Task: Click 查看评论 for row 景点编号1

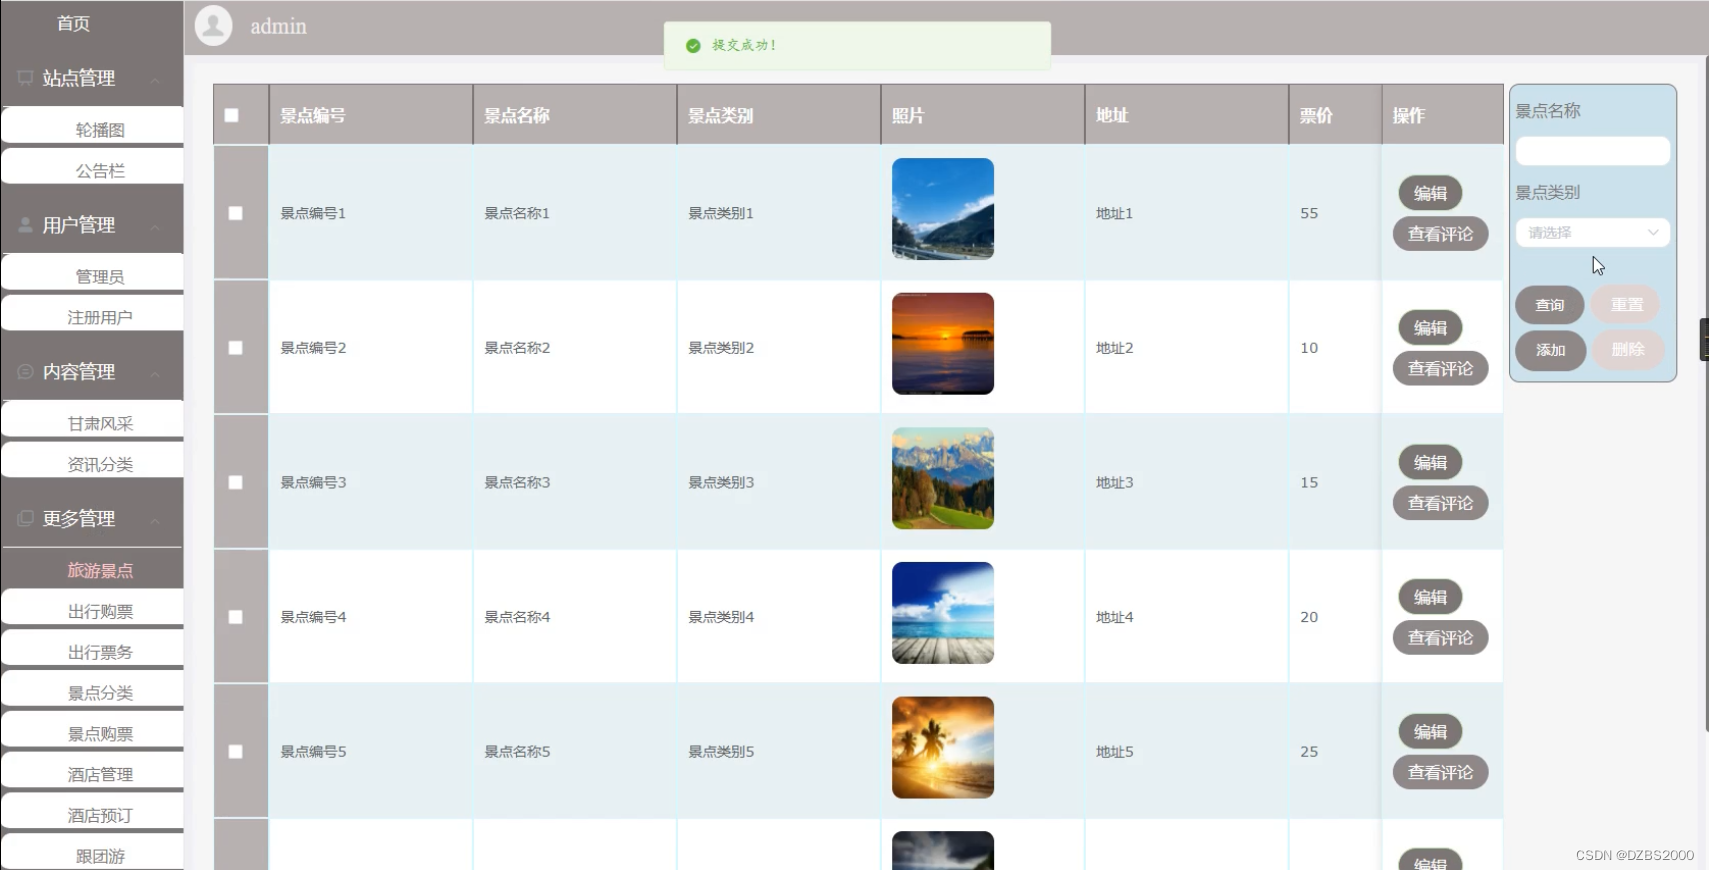Action: (1440, 234)
